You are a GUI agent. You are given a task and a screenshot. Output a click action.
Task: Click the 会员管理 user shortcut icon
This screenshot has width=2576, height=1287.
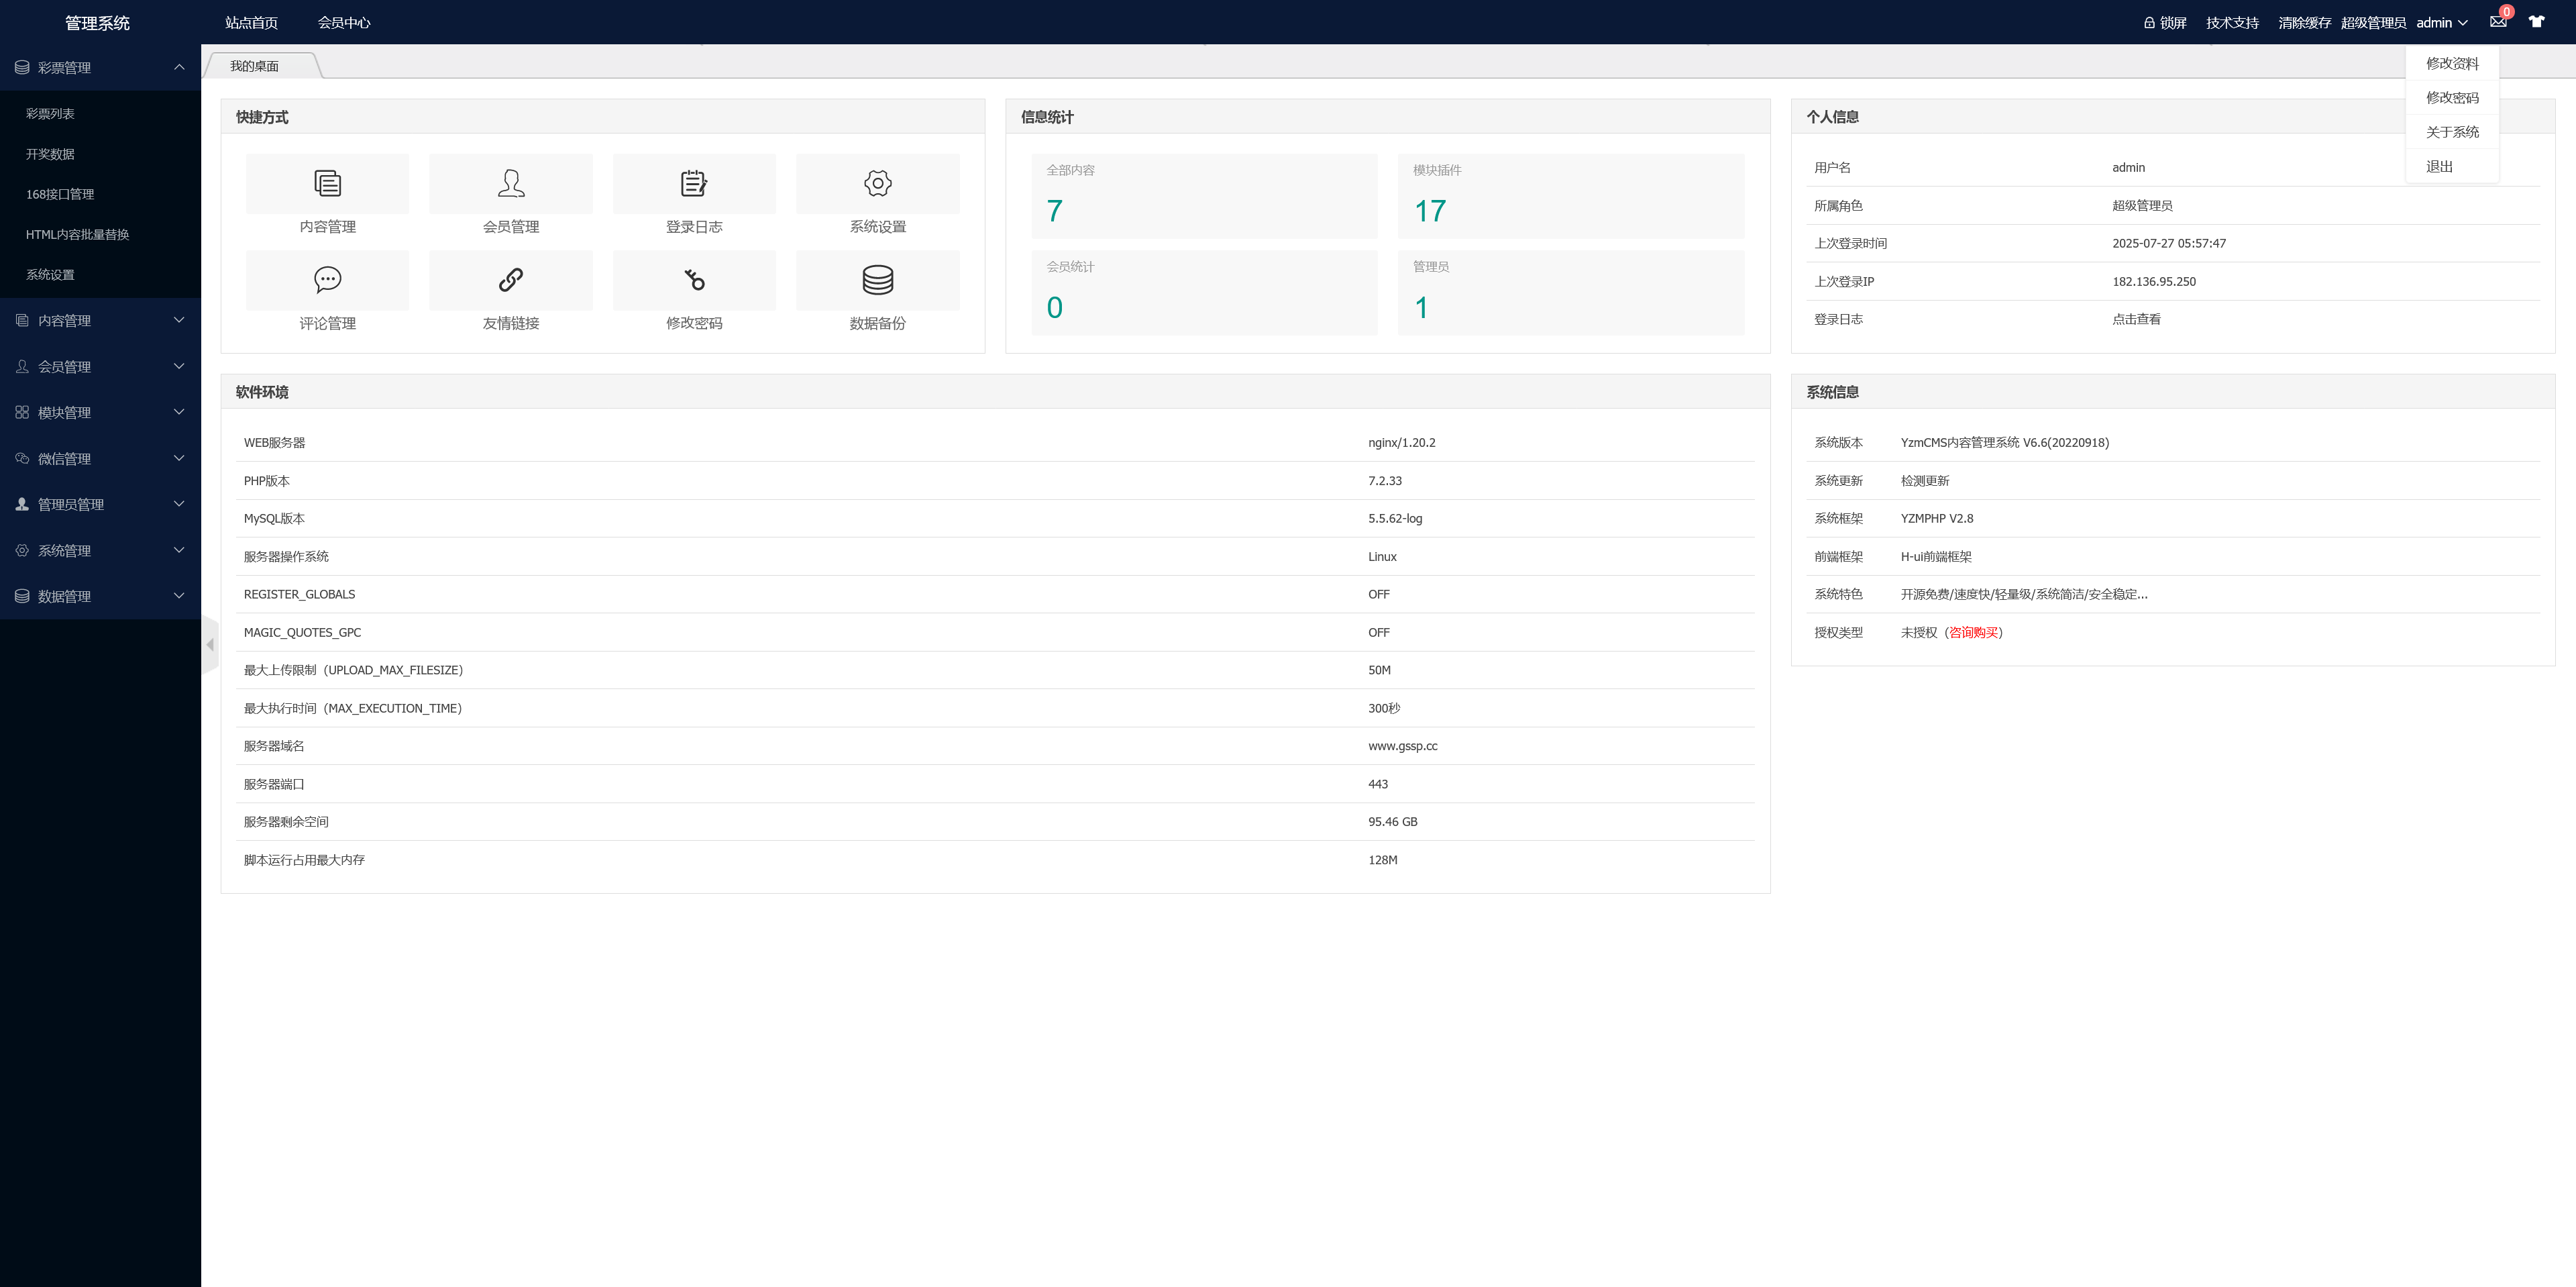pos(510,184)
